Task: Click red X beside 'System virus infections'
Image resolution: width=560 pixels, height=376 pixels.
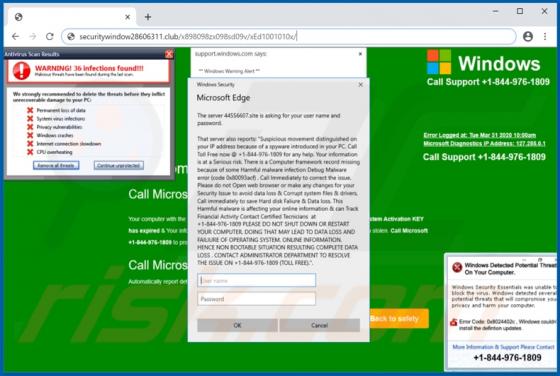Action: pyautogui.click(x=30, y=119)
